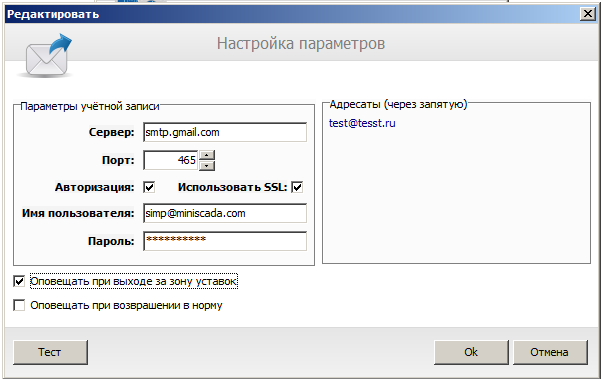Click the Настройка параметров heading
Screen dimensions: 602x379
301,43
